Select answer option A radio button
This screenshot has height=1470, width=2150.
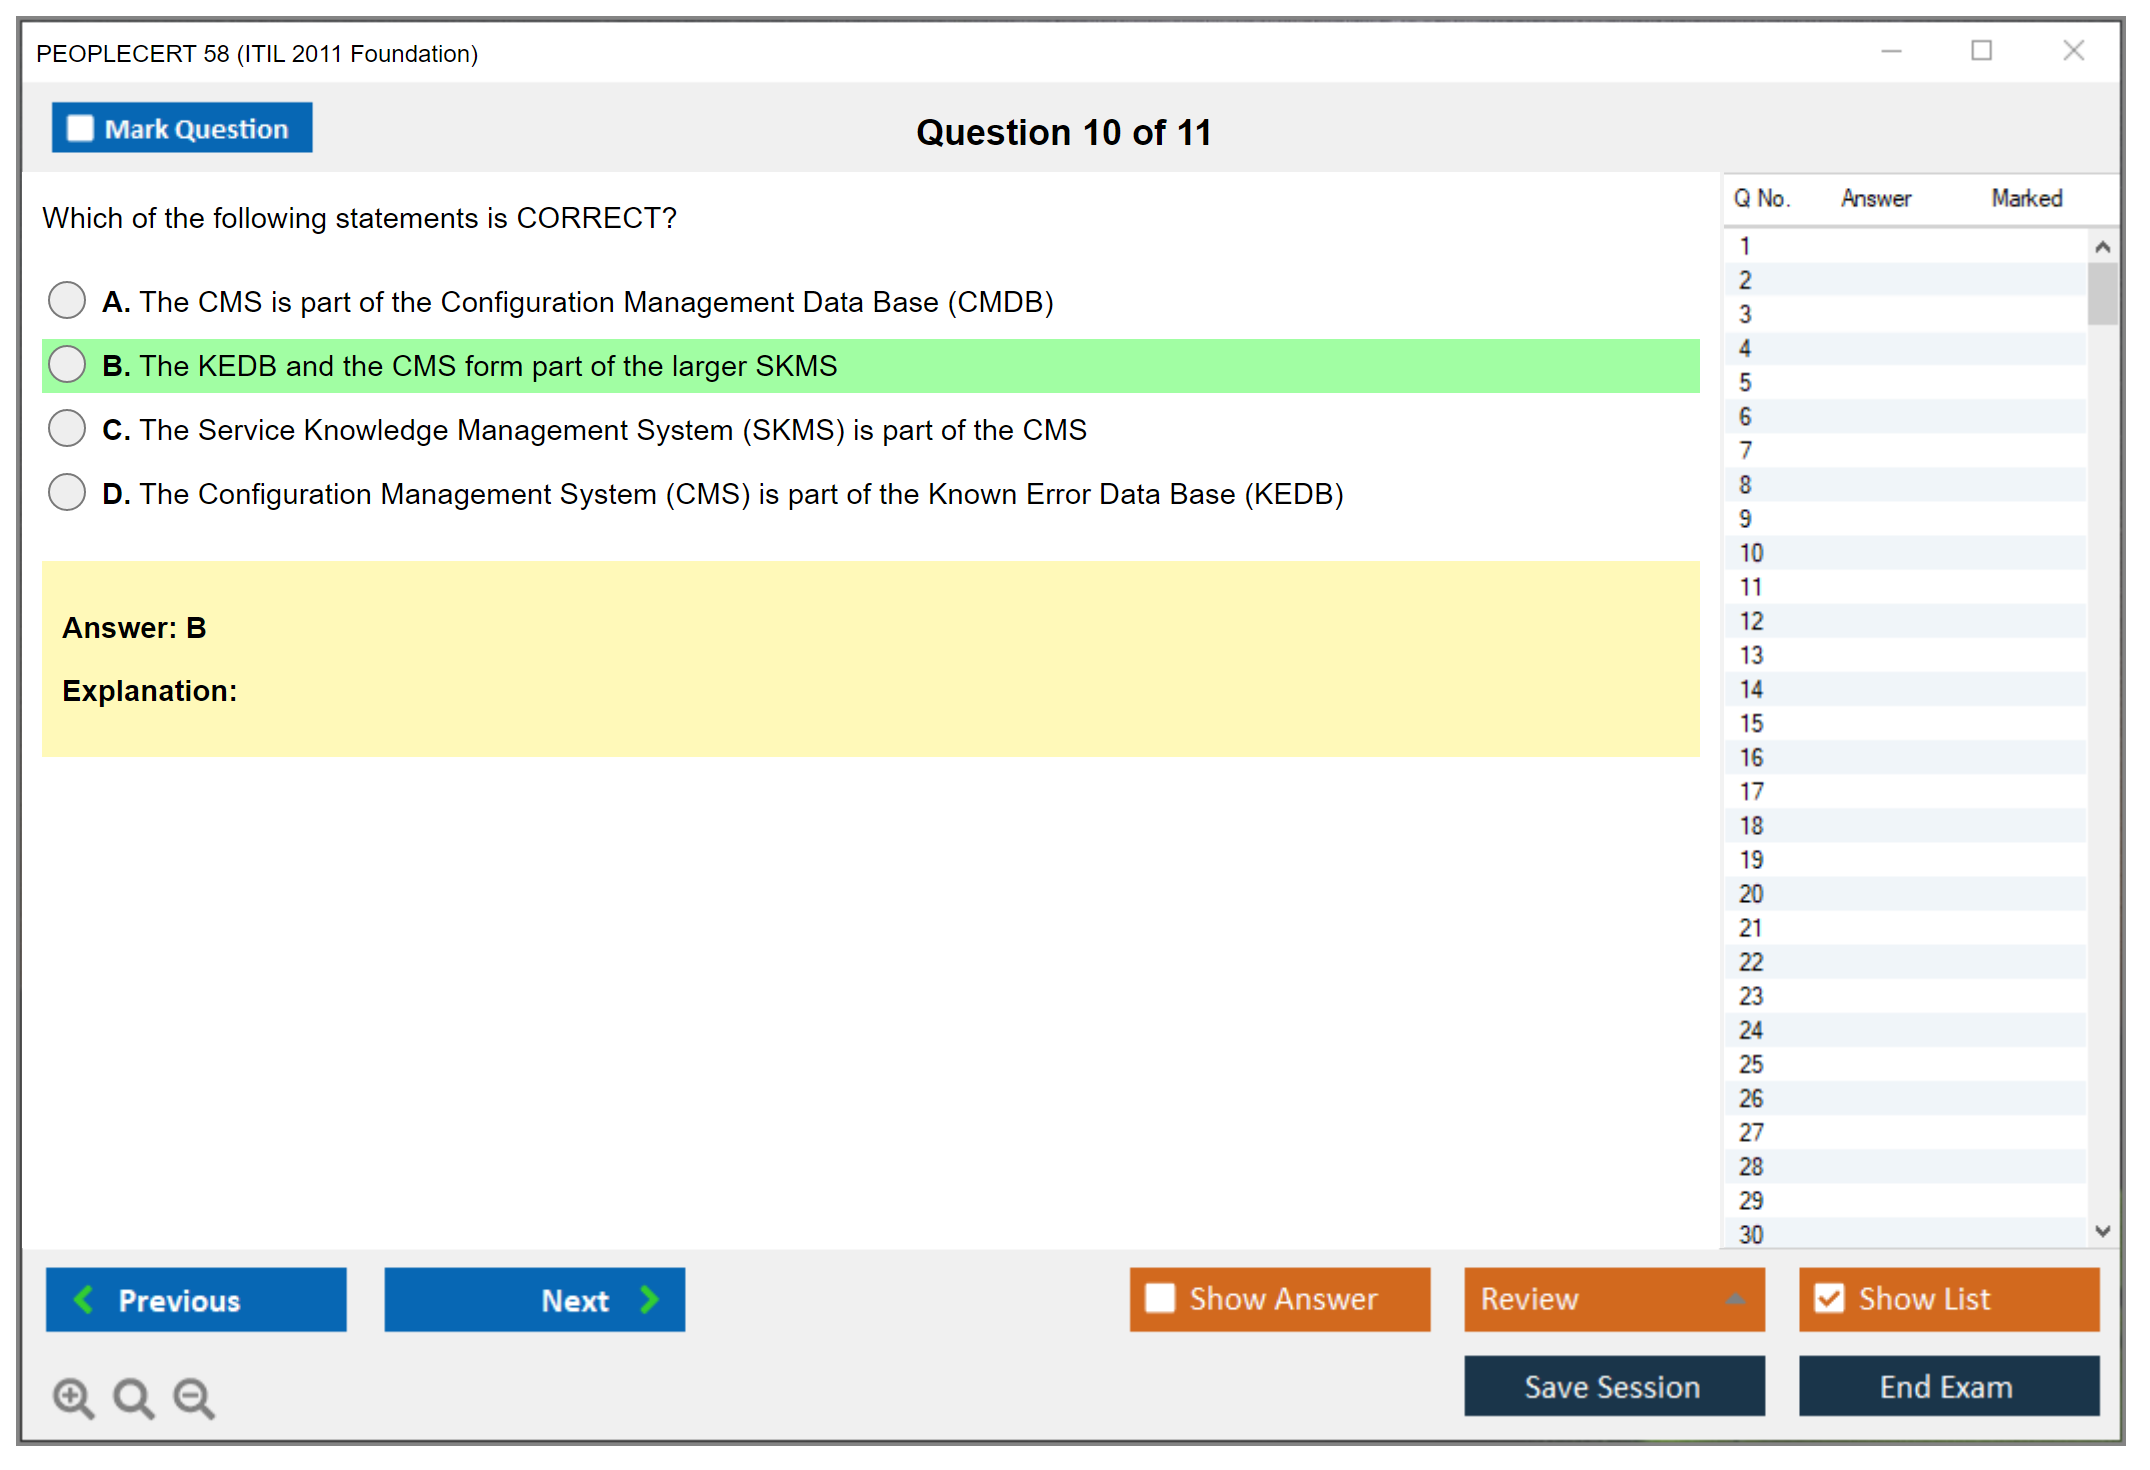[x=67, y=300]
